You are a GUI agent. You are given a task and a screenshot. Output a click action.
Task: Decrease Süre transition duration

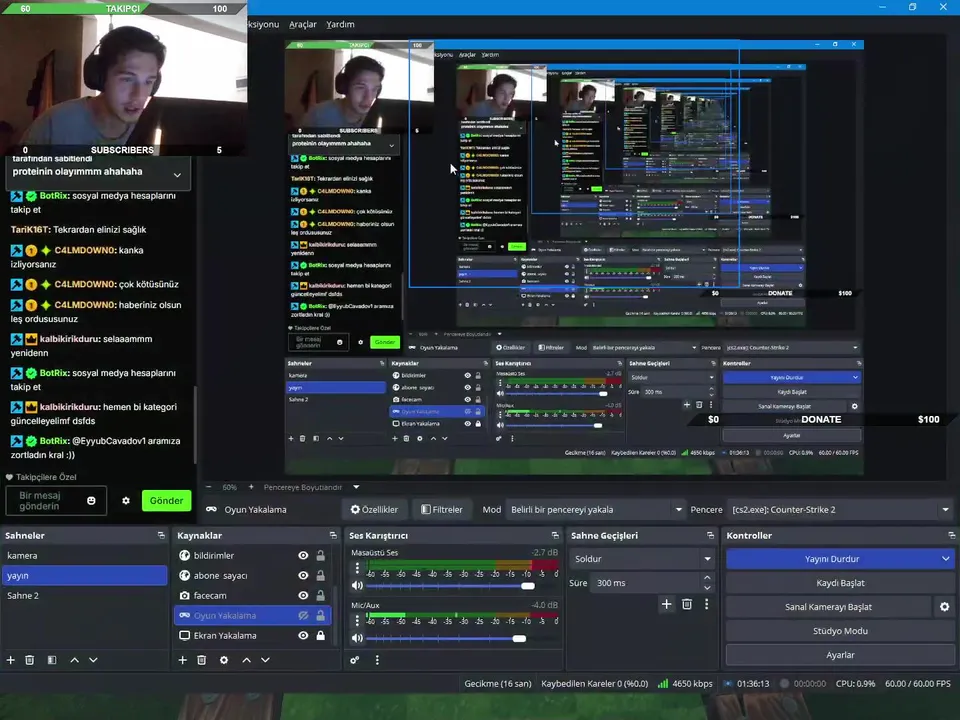[x=707, y=588]
